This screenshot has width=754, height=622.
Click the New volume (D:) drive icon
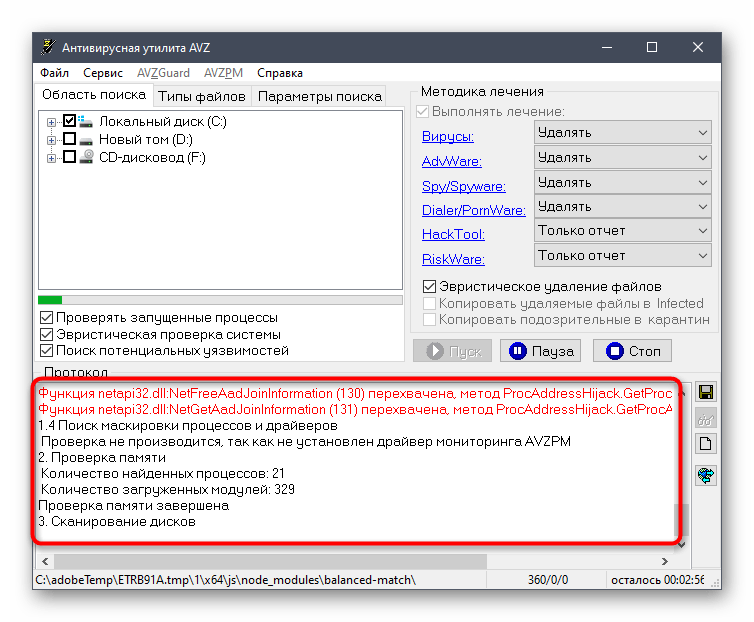86,140
